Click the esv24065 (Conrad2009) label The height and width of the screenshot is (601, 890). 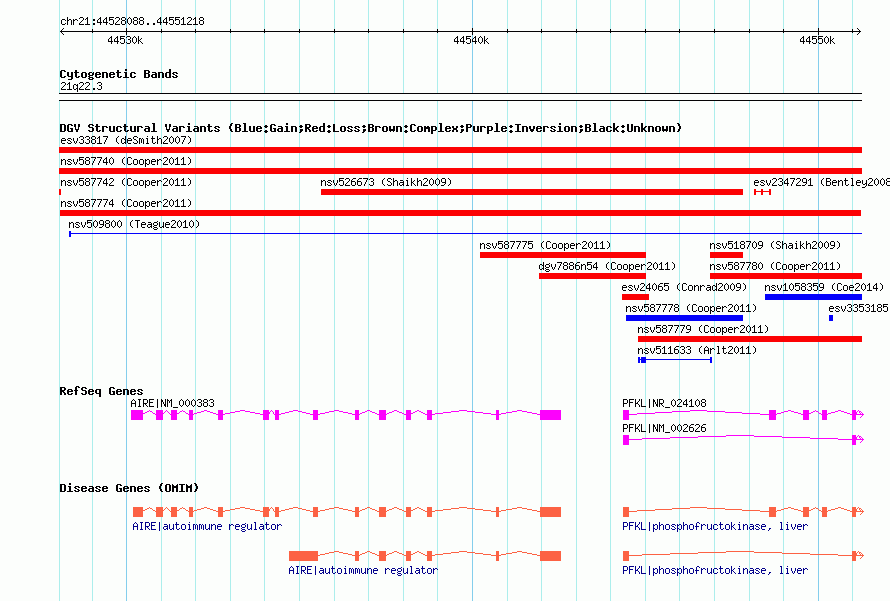click(x=685, y=287)
